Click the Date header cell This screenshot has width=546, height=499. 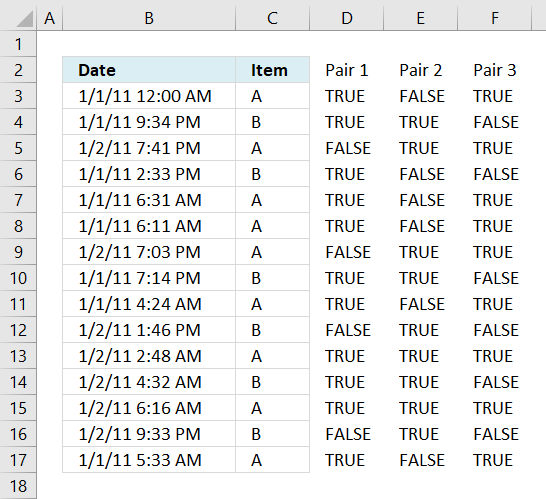click(149, 70)
